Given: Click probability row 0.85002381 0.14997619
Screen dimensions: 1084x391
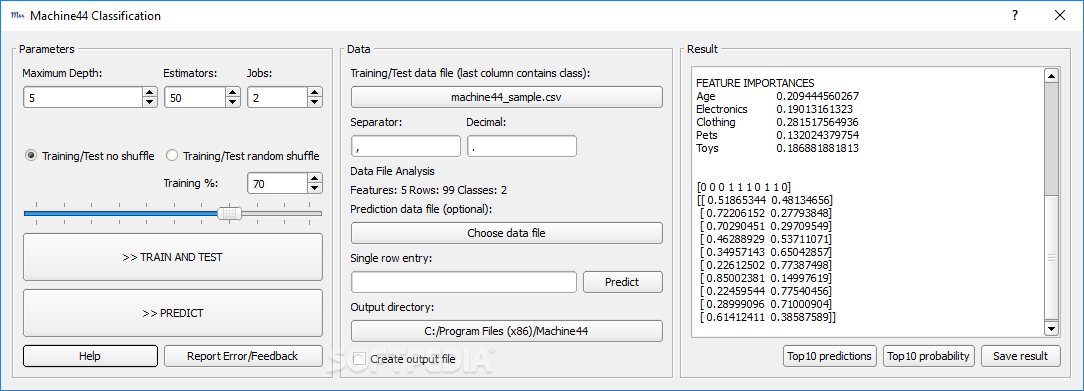Looking at the screenshot, I should point(765,278).
